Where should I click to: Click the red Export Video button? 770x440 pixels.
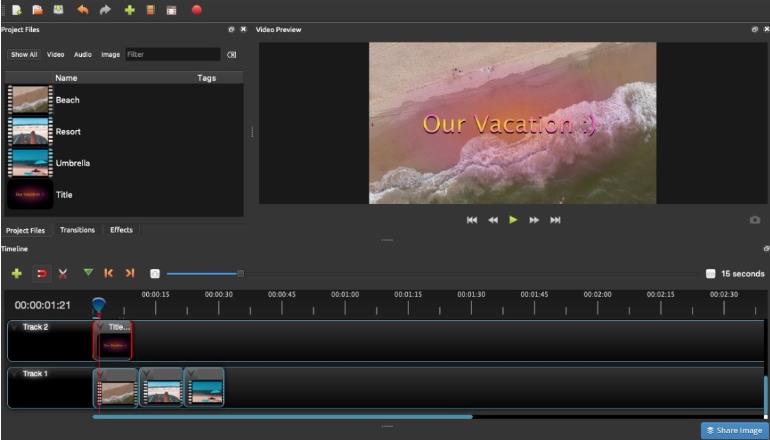coord(196,10)
